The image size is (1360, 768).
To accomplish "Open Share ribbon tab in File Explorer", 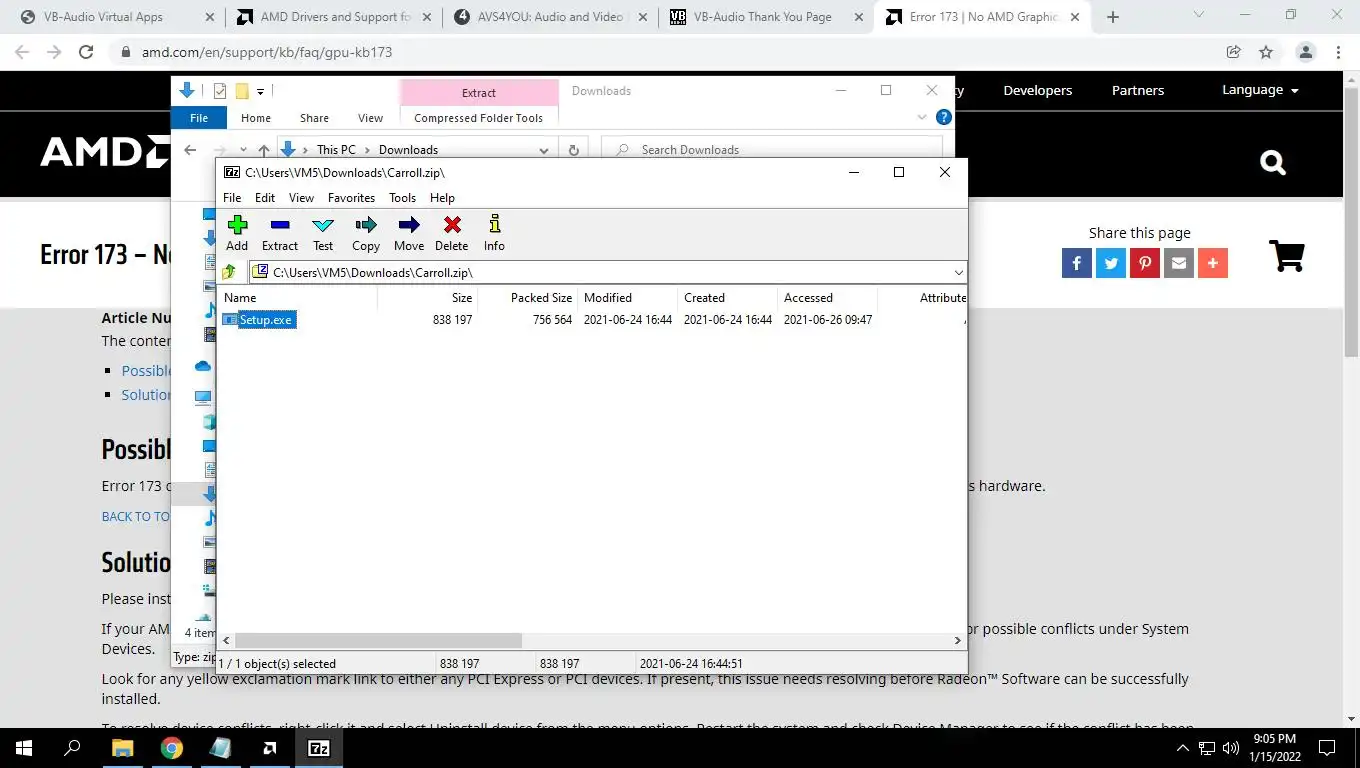I will pos(314,118).
